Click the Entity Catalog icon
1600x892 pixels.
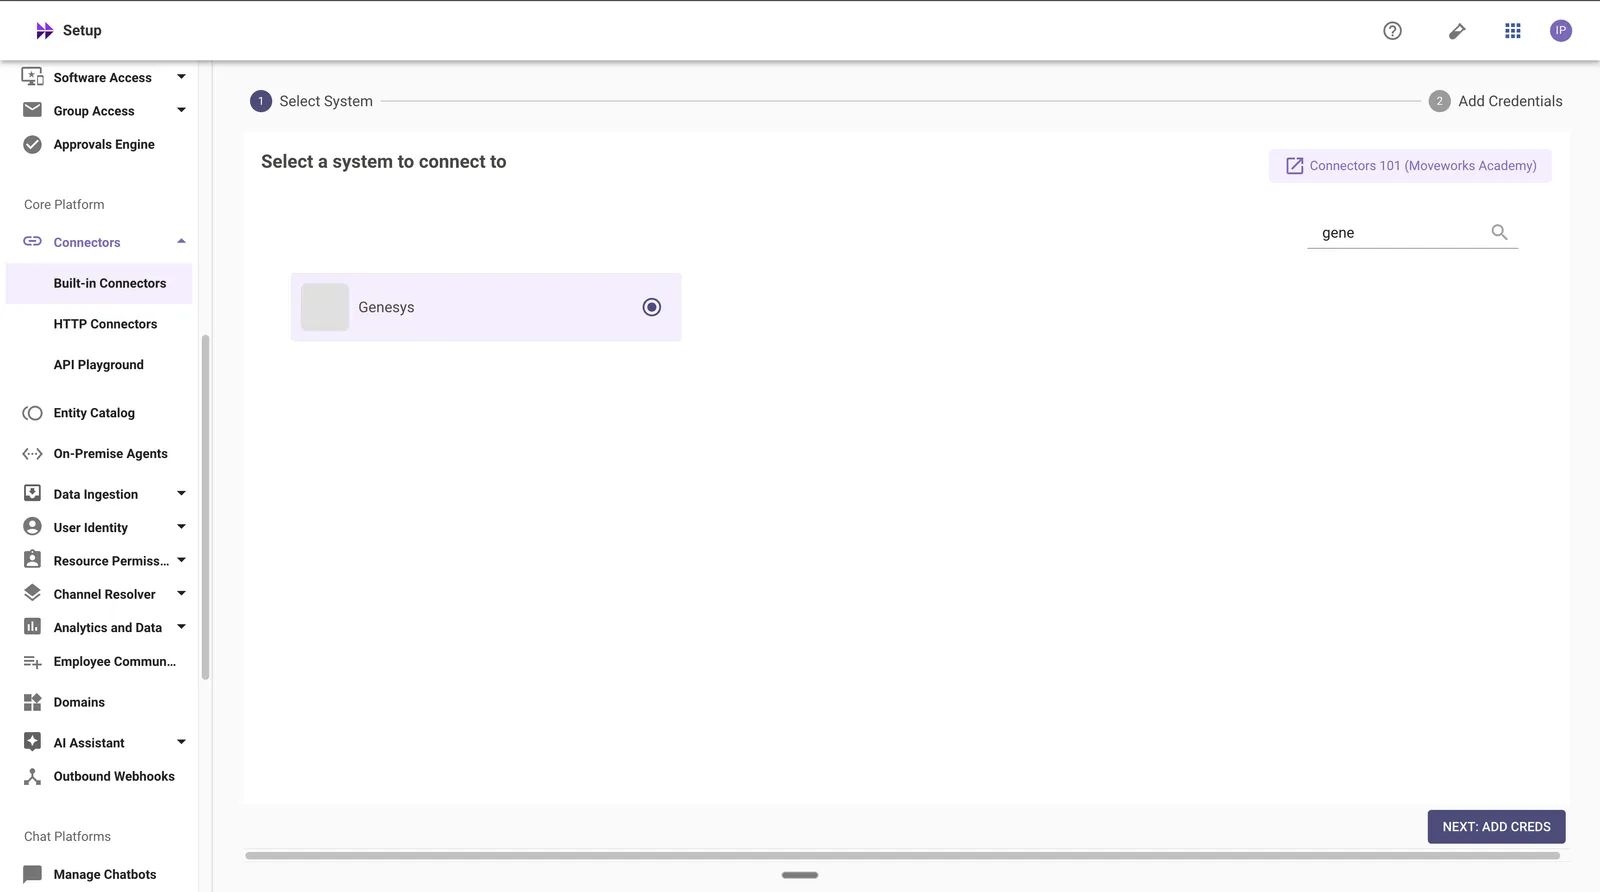tap(33, 413)
